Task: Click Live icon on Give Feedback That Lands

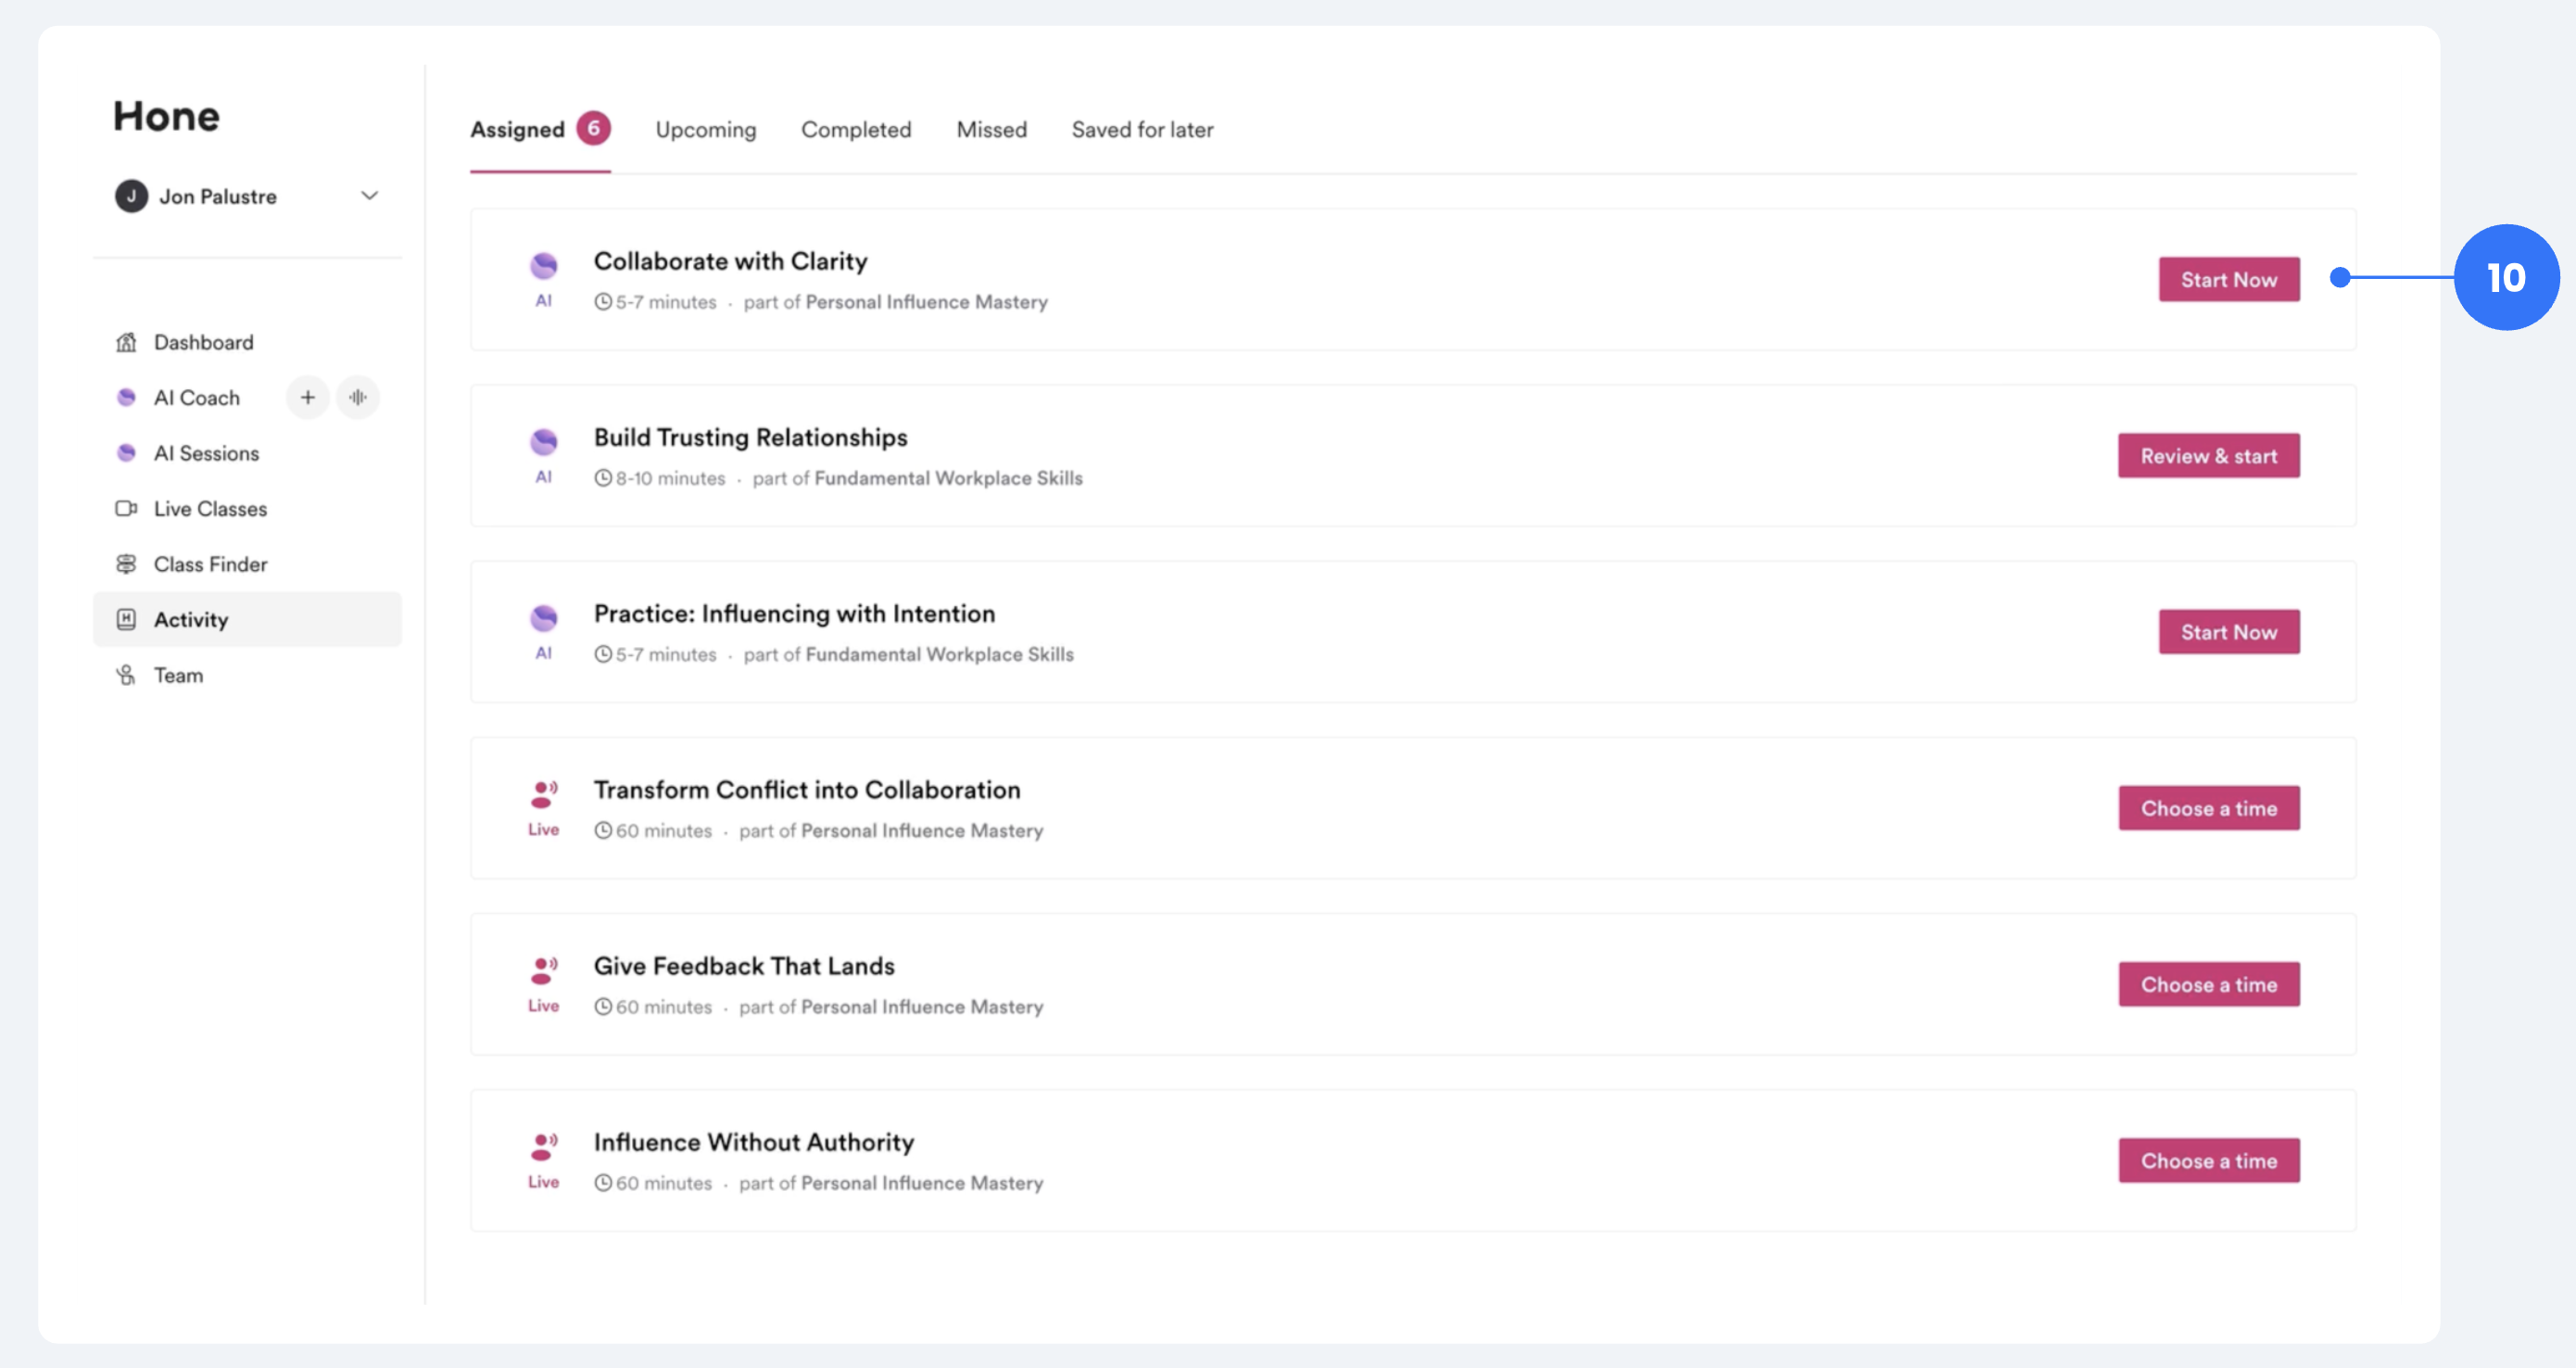Action: pyautogui.click(x=543, y=970)
